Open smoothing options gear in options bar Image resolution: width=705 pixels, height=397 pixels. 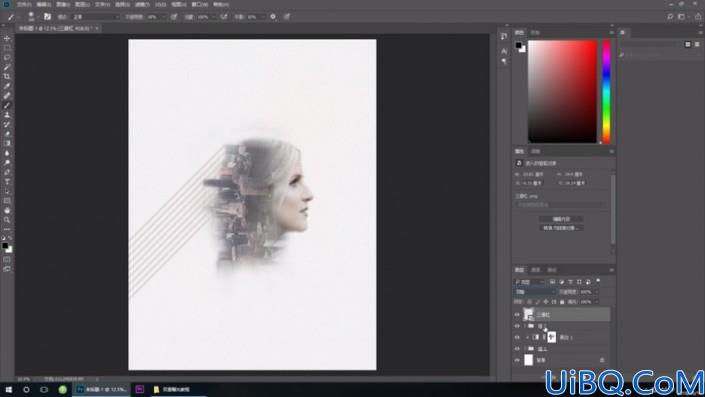click(273, 17)
